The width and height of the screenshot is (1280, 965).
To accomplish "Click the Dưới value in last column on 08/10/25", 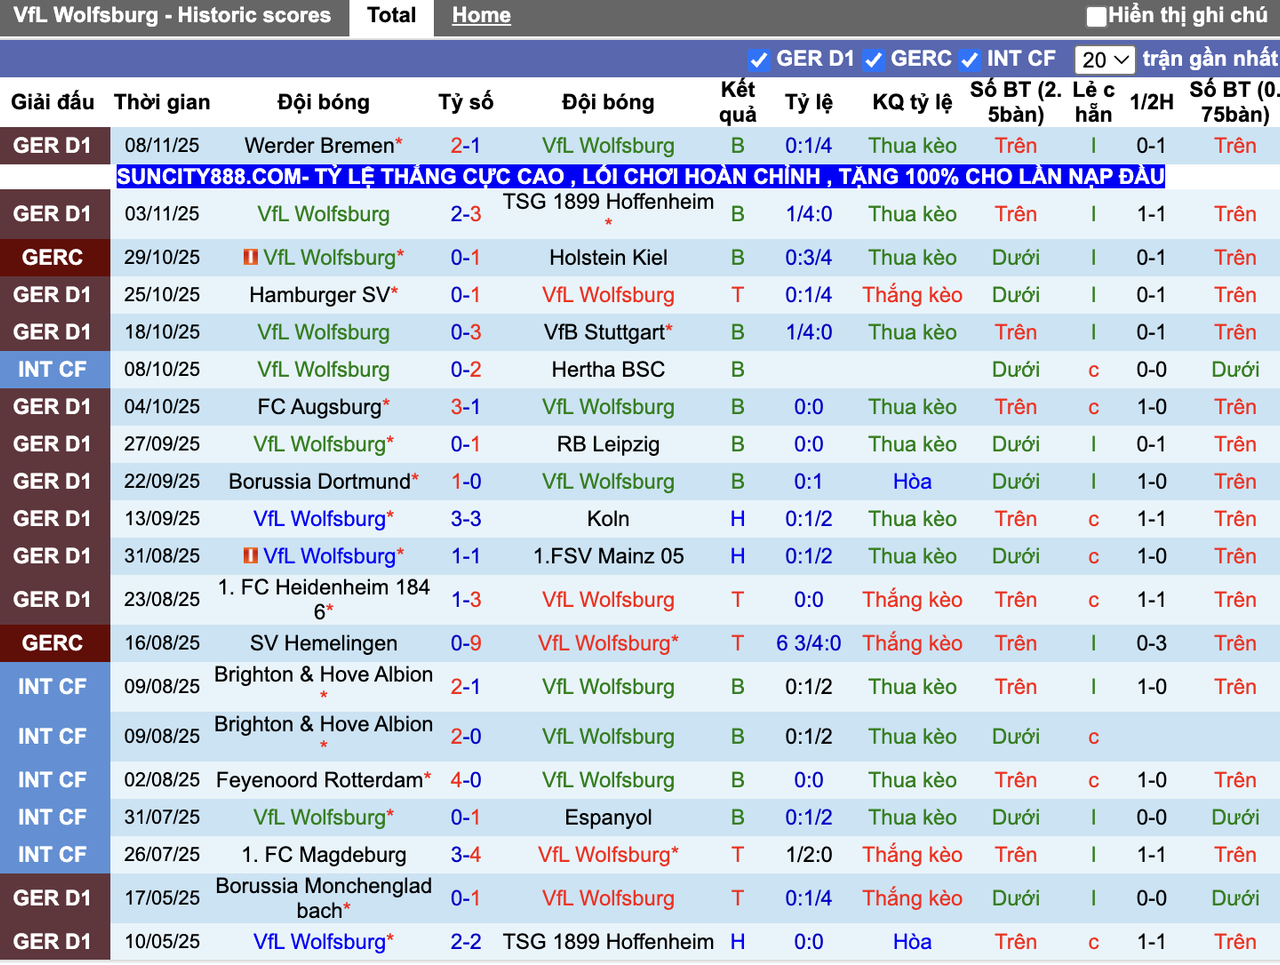I will click(x=1235, y=369).
